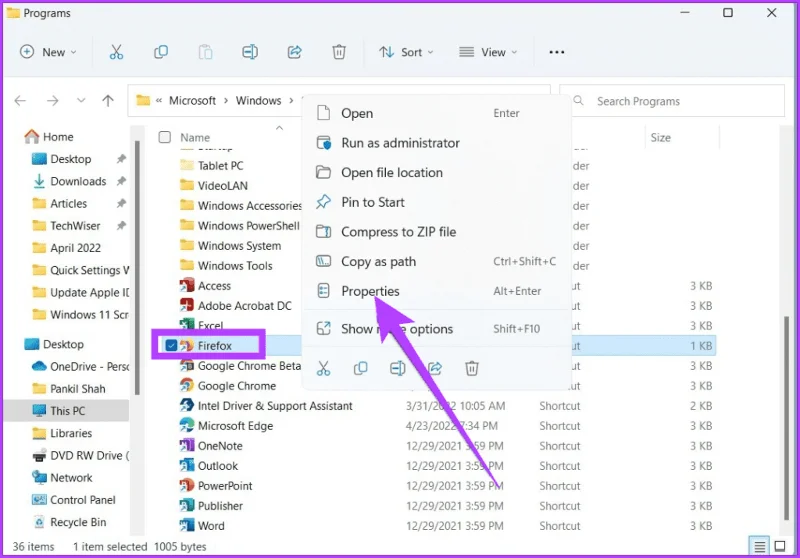
Task: Select Copy as path
Action: [436, 261]
